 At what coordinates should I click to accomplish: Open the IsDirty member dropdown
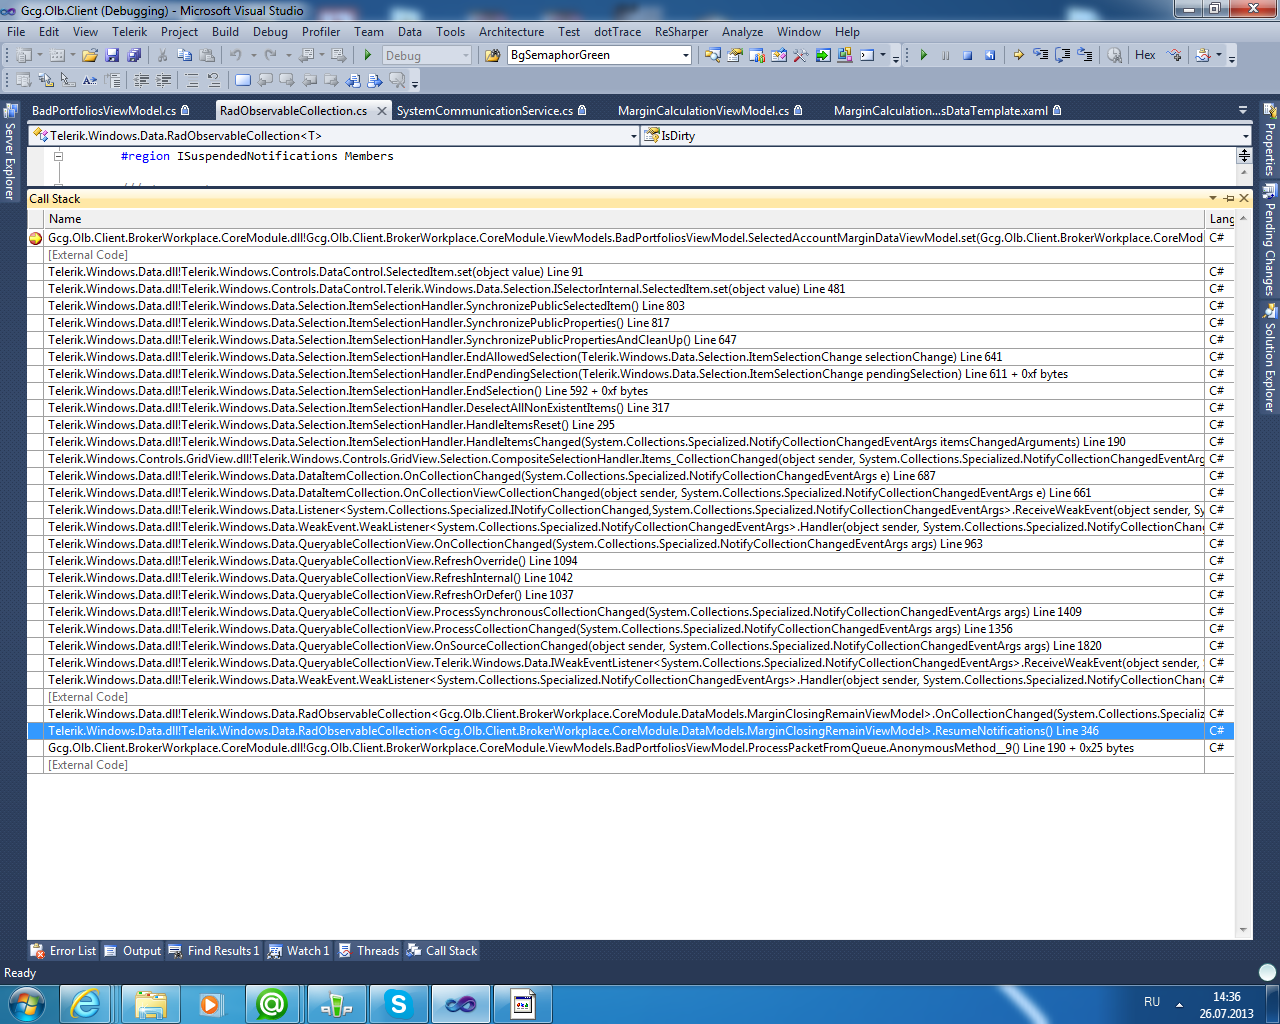pos(1245,136)
